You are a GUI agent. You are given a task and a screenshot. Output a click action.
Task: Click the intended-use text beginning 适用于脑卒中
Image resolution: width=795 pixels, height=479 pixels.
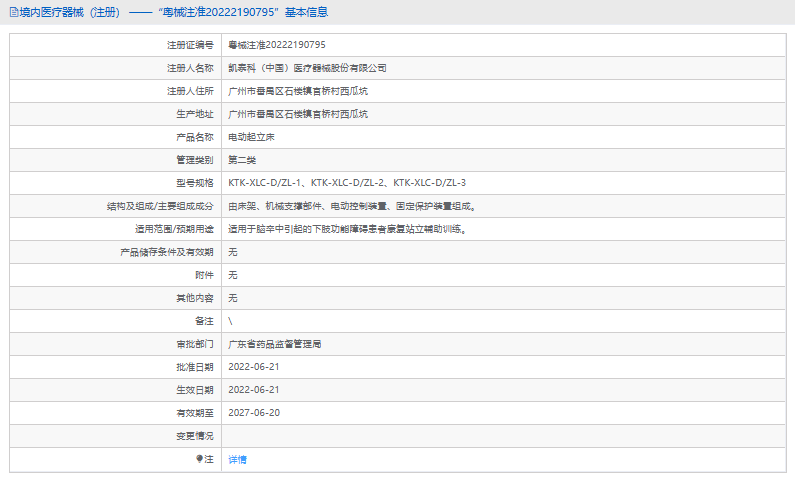click(x=347, y=229)
